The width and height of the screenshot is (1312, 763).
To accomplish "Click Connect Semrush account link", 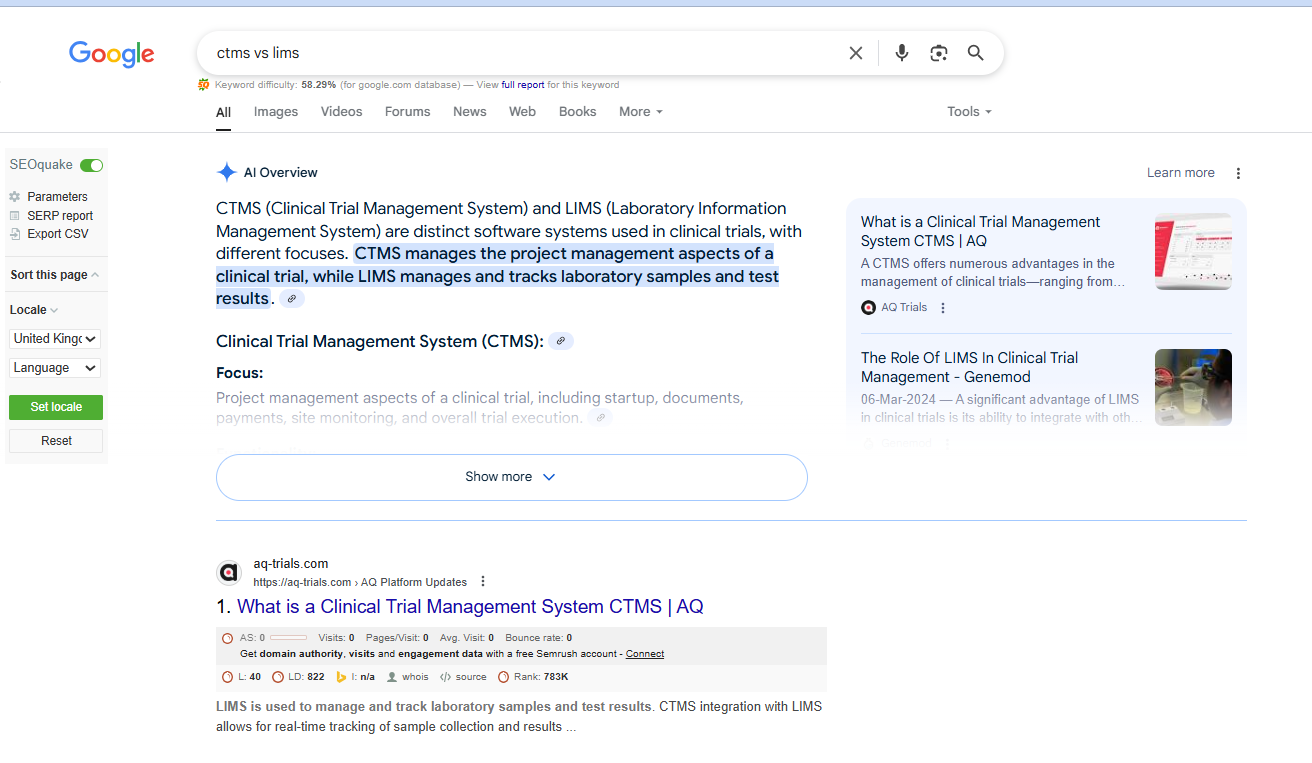I will [645, 654].
